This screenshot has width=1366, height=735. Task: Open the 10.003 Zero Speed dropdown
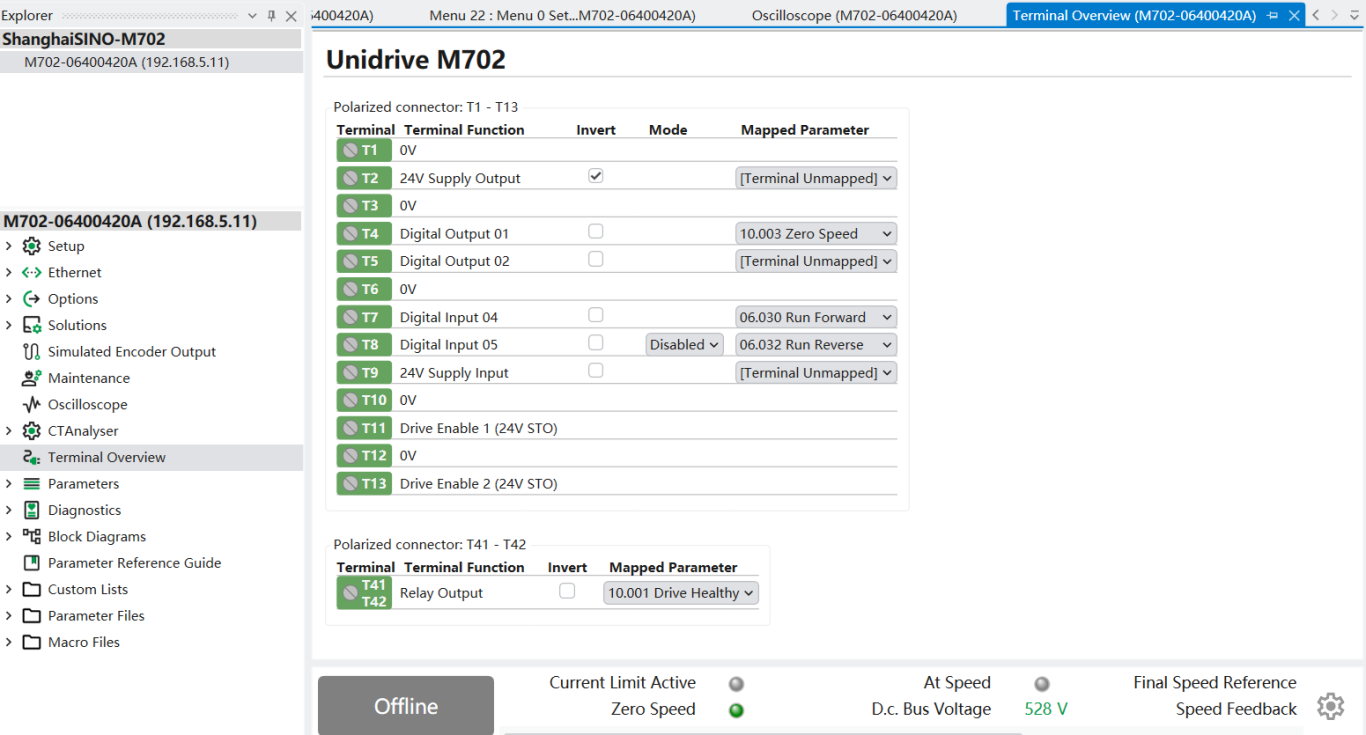[x=815, y=234]
